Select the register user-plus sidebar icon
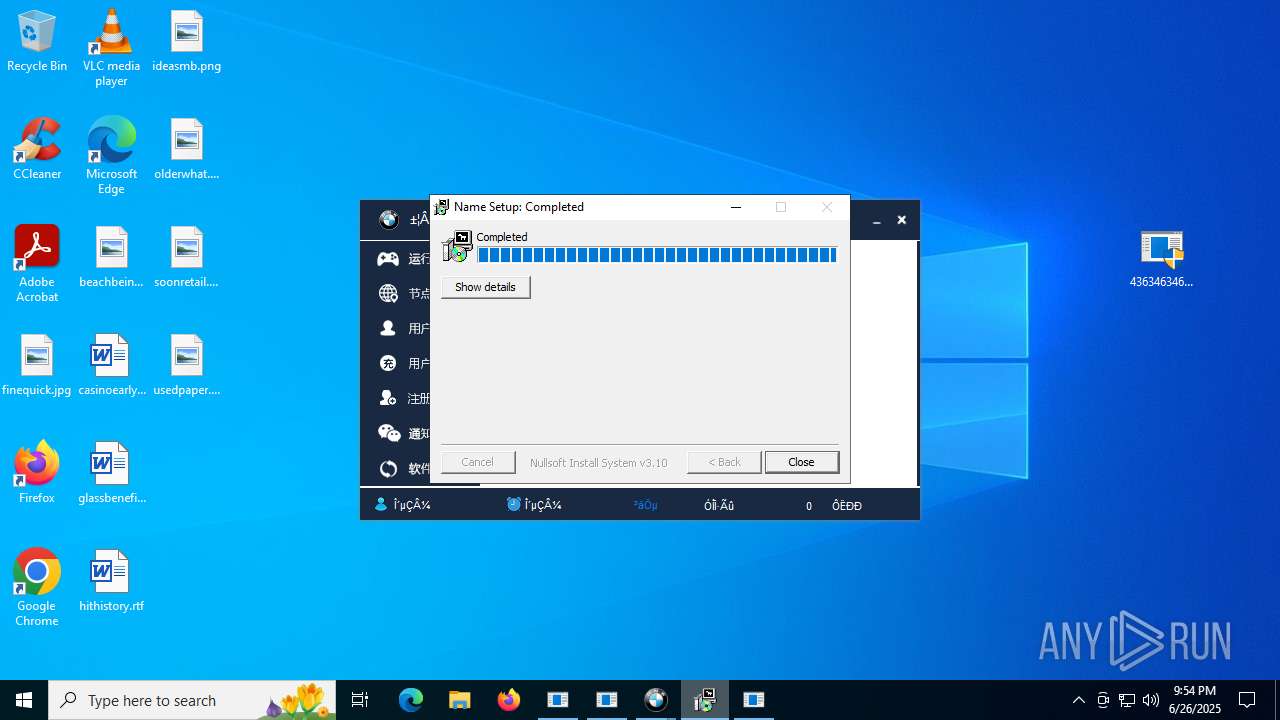Screen dimensions: 1280x720 (x=388, y=398)
